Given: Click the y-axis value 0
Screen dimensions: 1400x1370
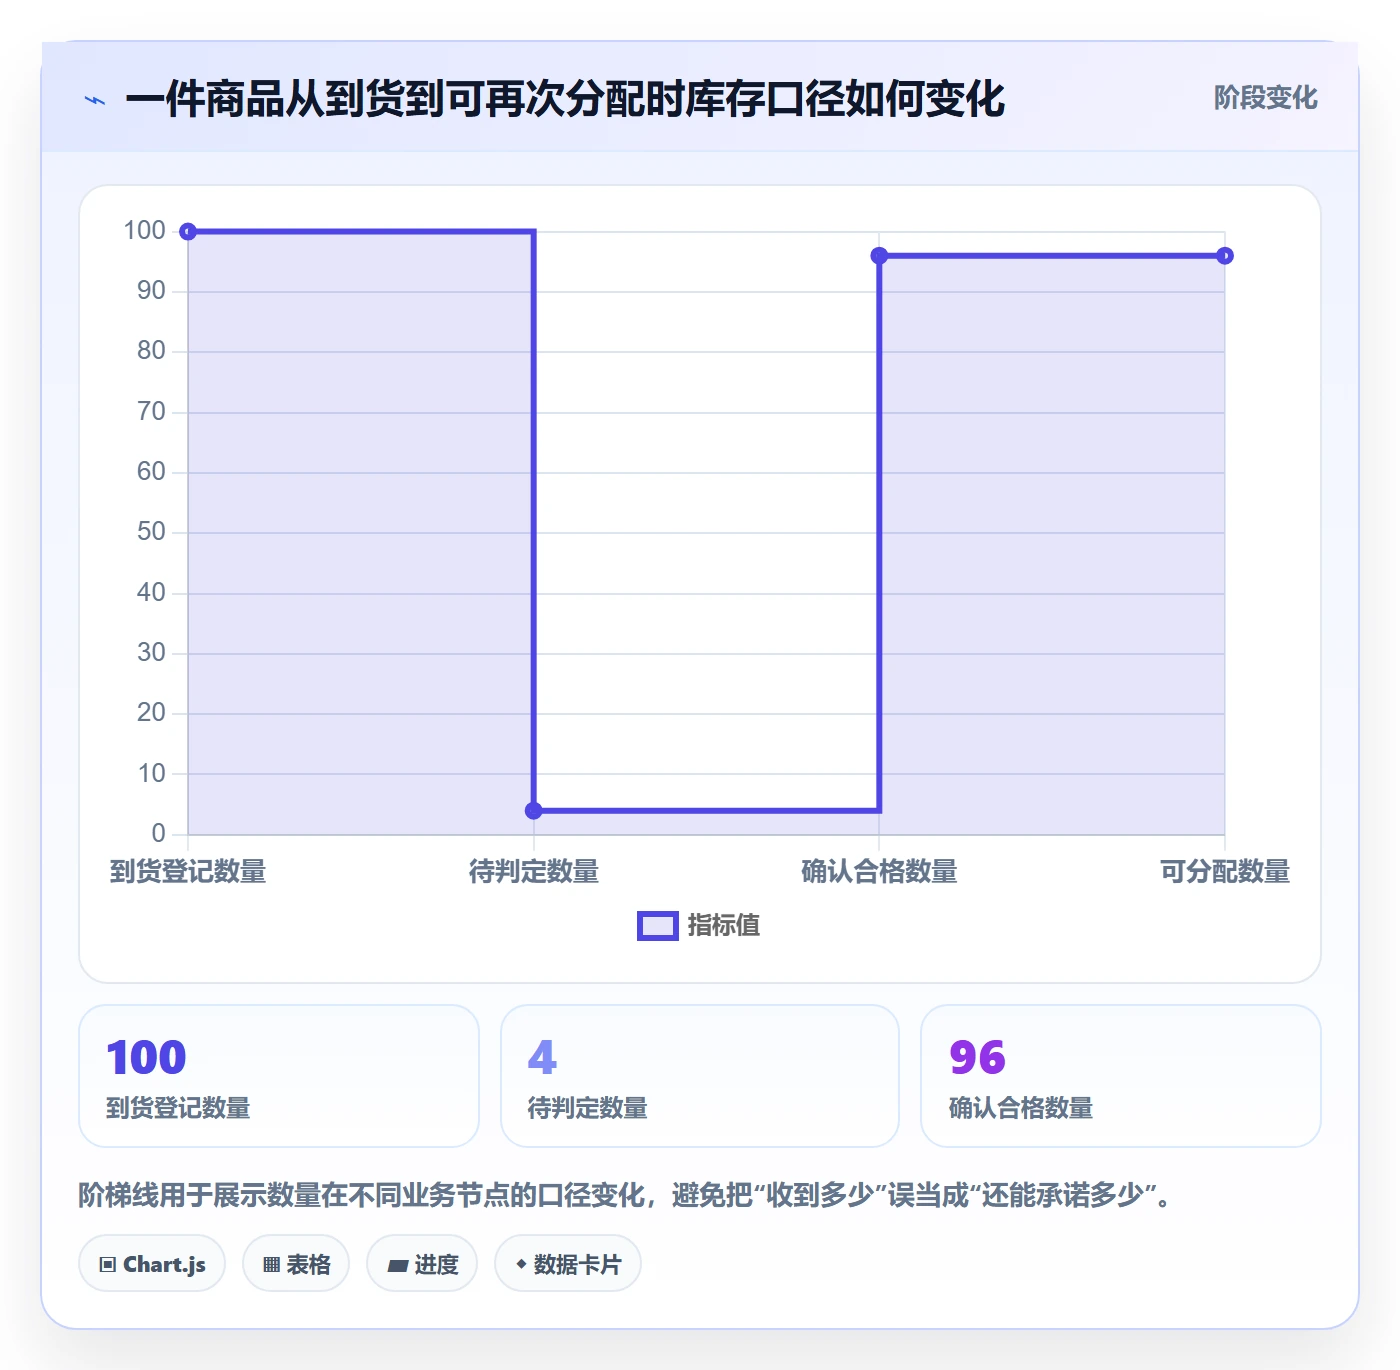Looking at the screenshot, I should coord(158,834).
